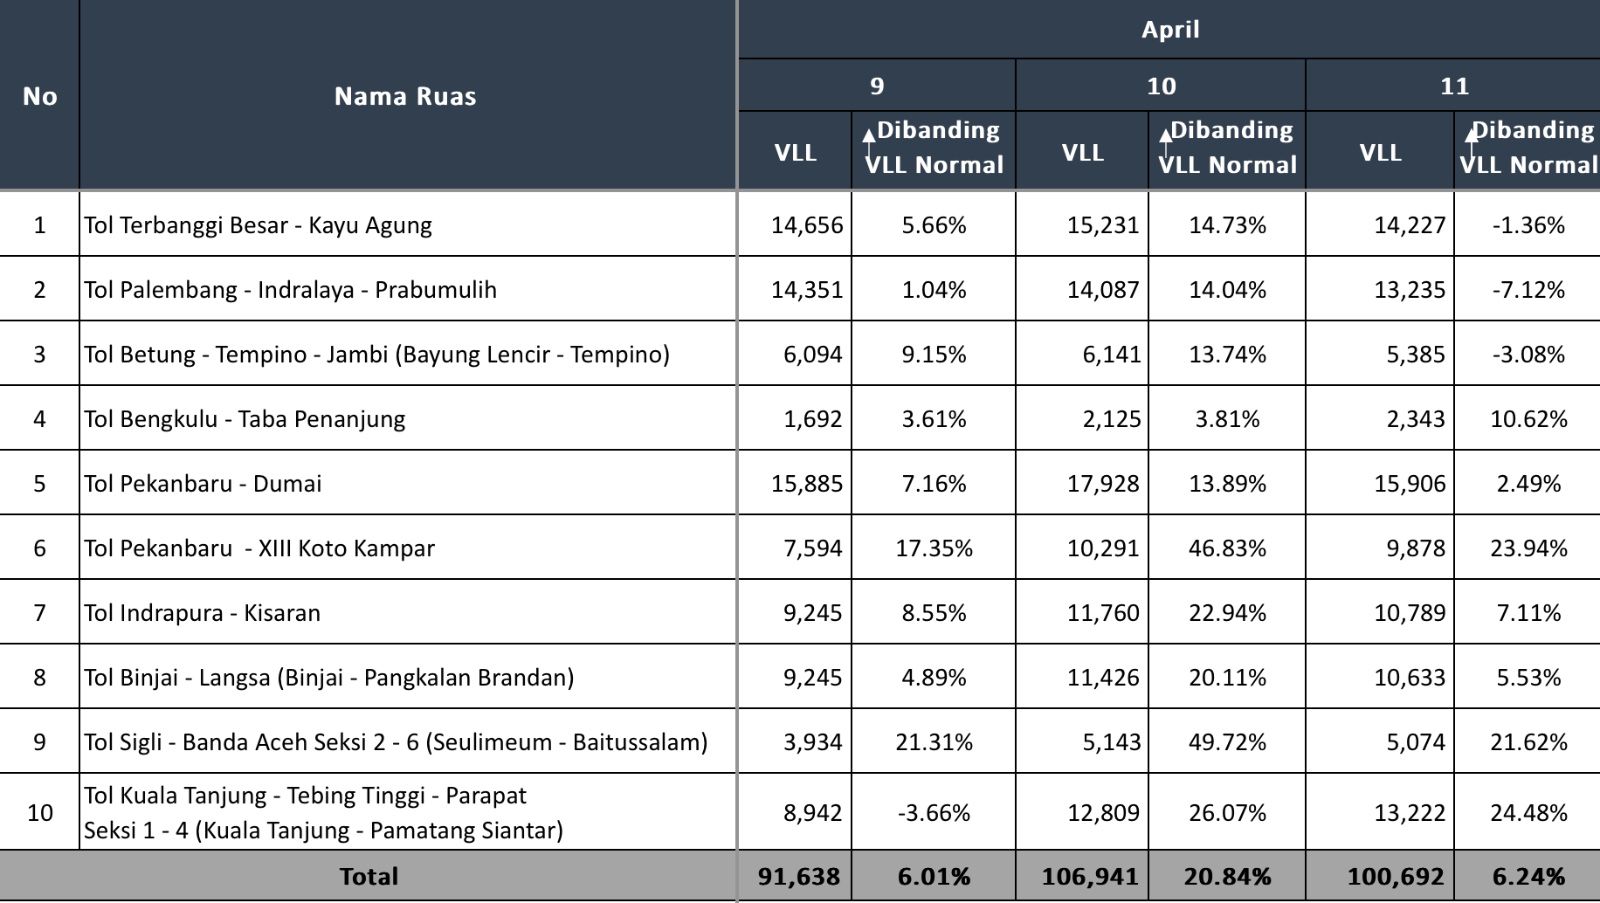Select the Tol Pekanbaru - Dumai row name

[x=203, y=483]
